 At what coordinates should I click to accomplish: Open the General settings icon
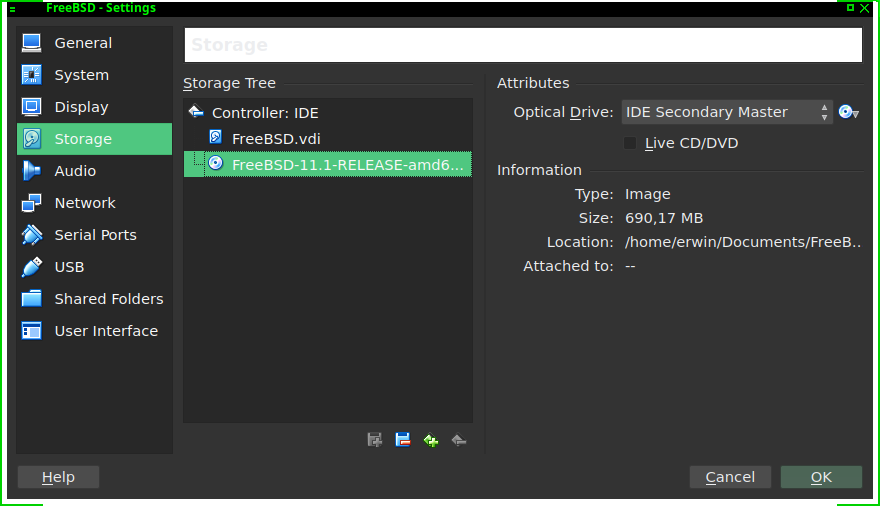[x=31, y=43]
